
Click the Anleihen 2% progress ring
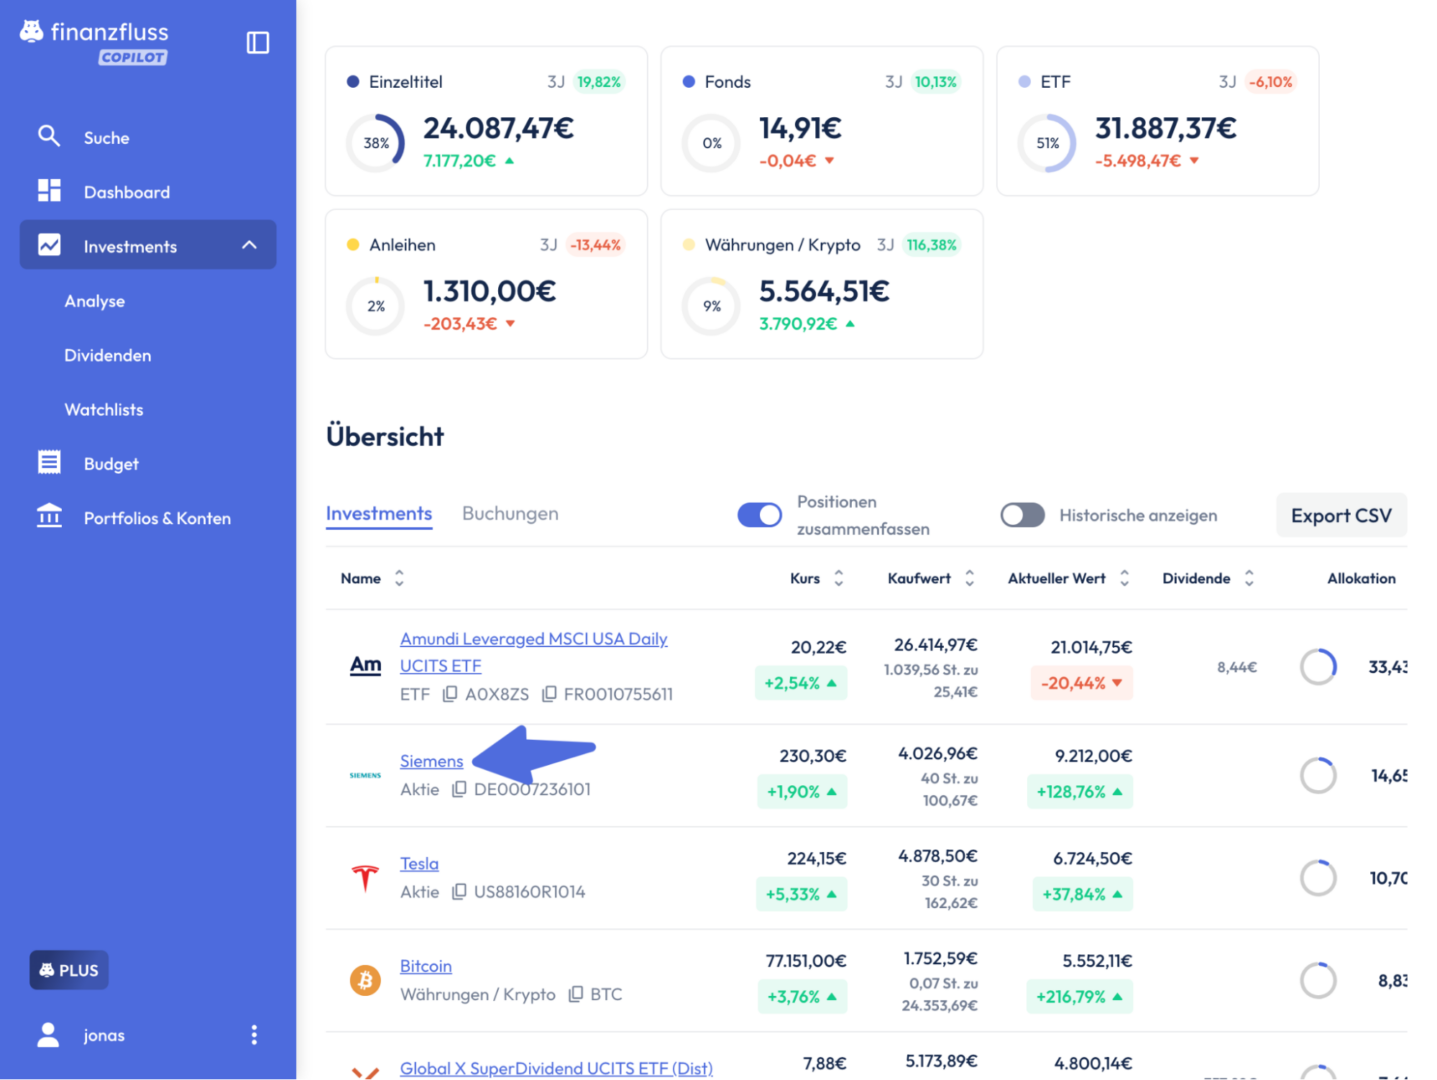[x=376, y=306]
